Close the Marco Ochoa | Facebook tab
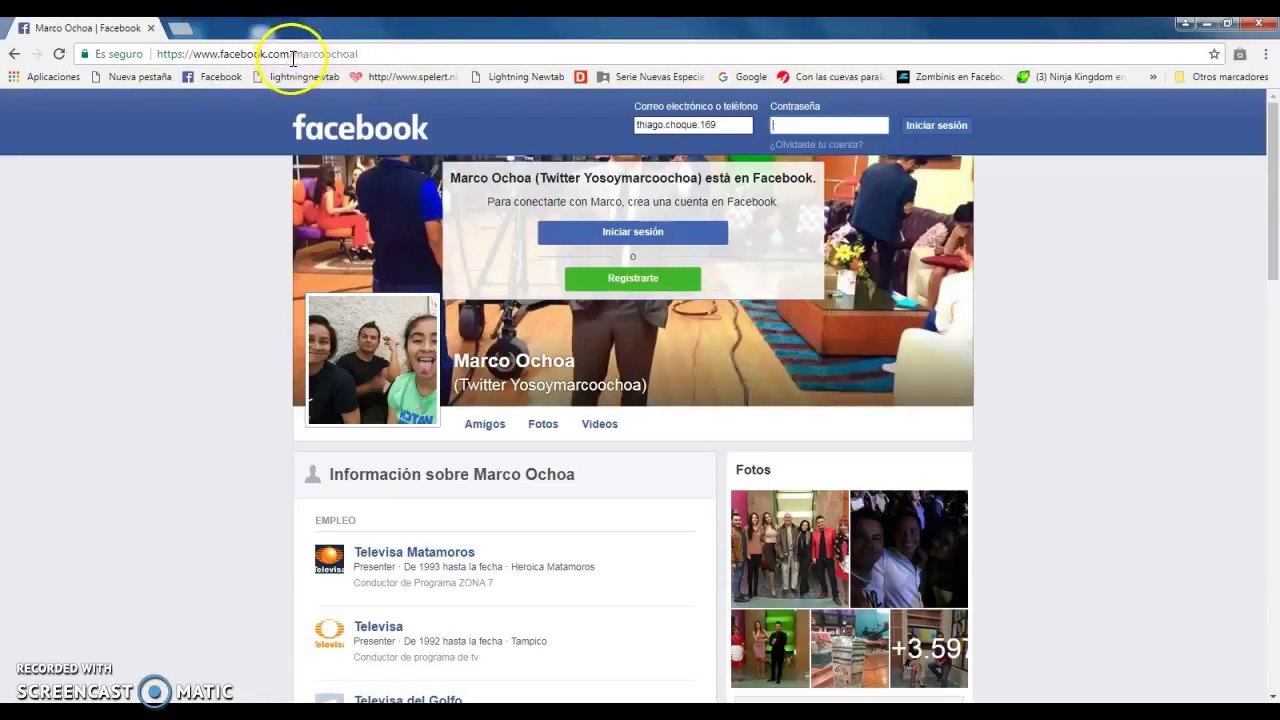 [151, 28]
